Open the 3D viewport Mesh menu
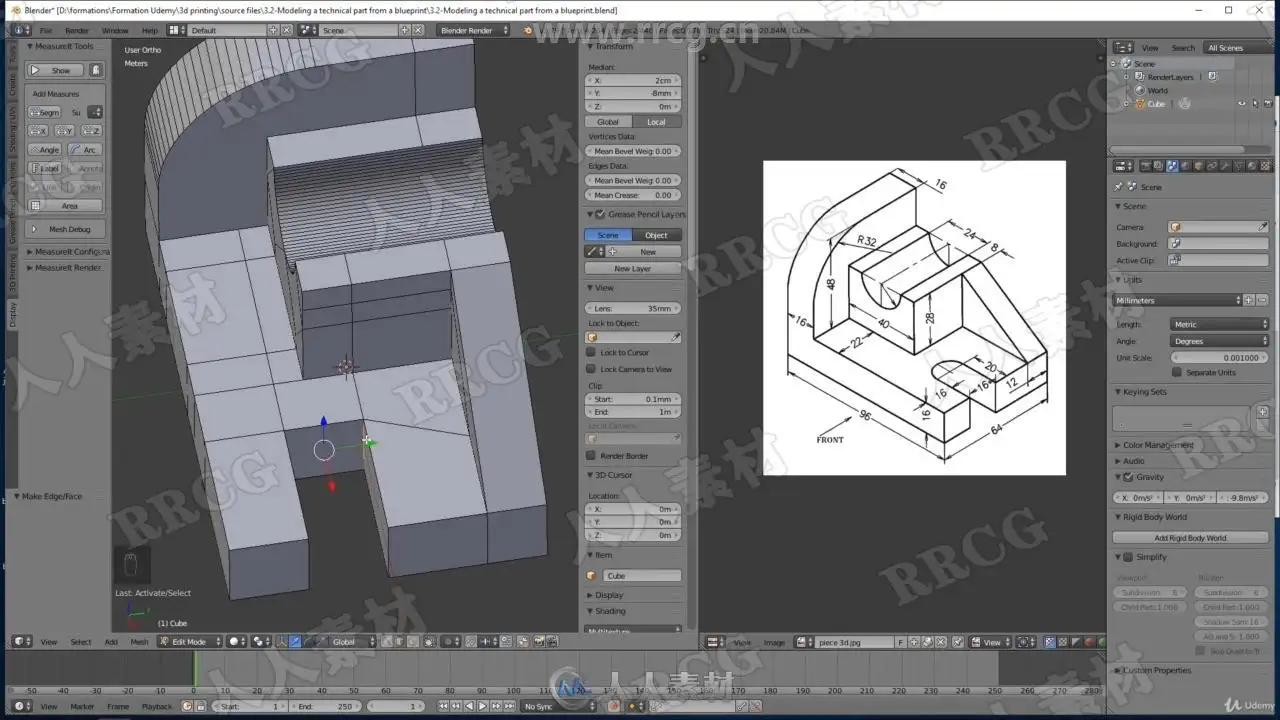Viewport: 1280px width, 720px height. tap(139, 642)
